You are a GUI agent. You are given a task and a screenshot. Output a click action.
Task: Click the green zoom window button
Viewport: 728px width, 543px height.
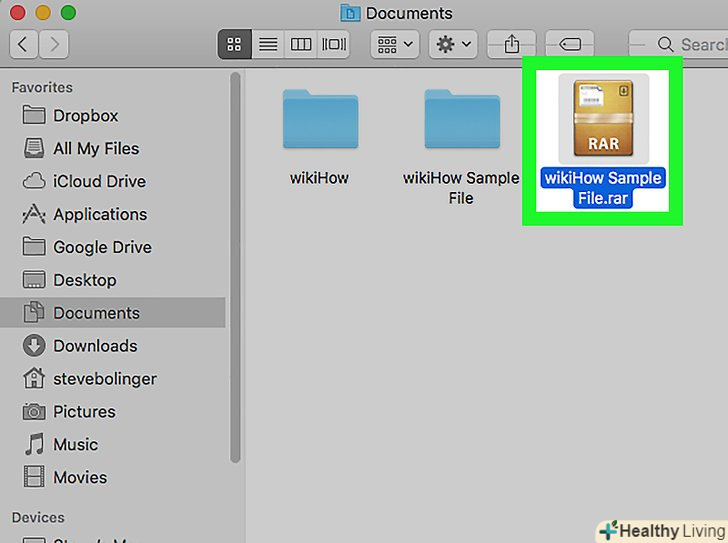point(68,13)
